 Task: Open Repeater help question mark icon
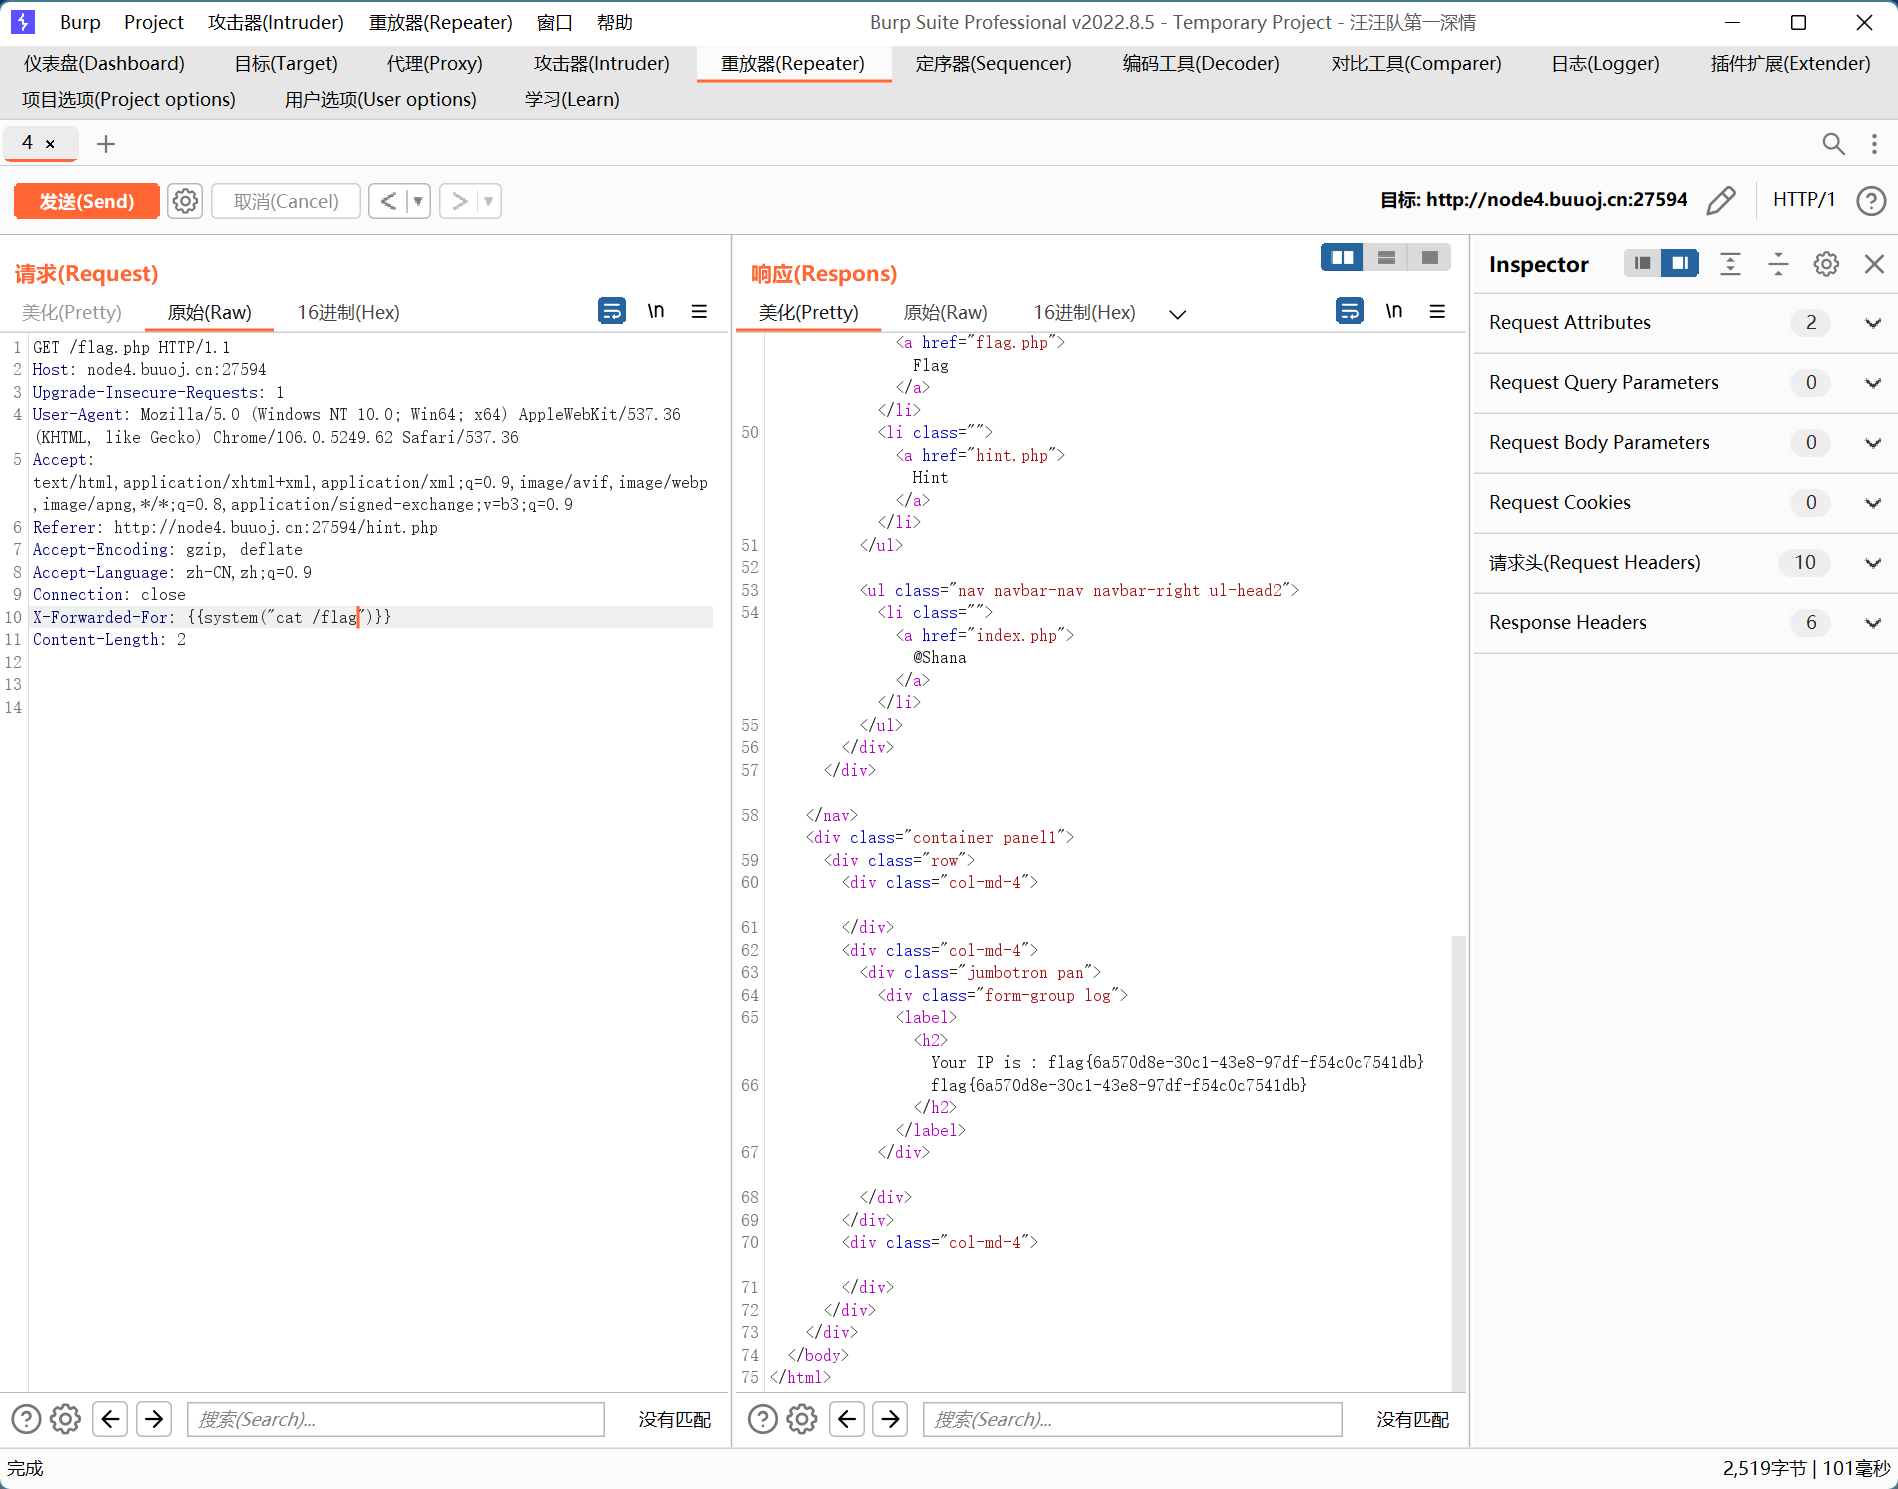click(x=1871, y=201)
